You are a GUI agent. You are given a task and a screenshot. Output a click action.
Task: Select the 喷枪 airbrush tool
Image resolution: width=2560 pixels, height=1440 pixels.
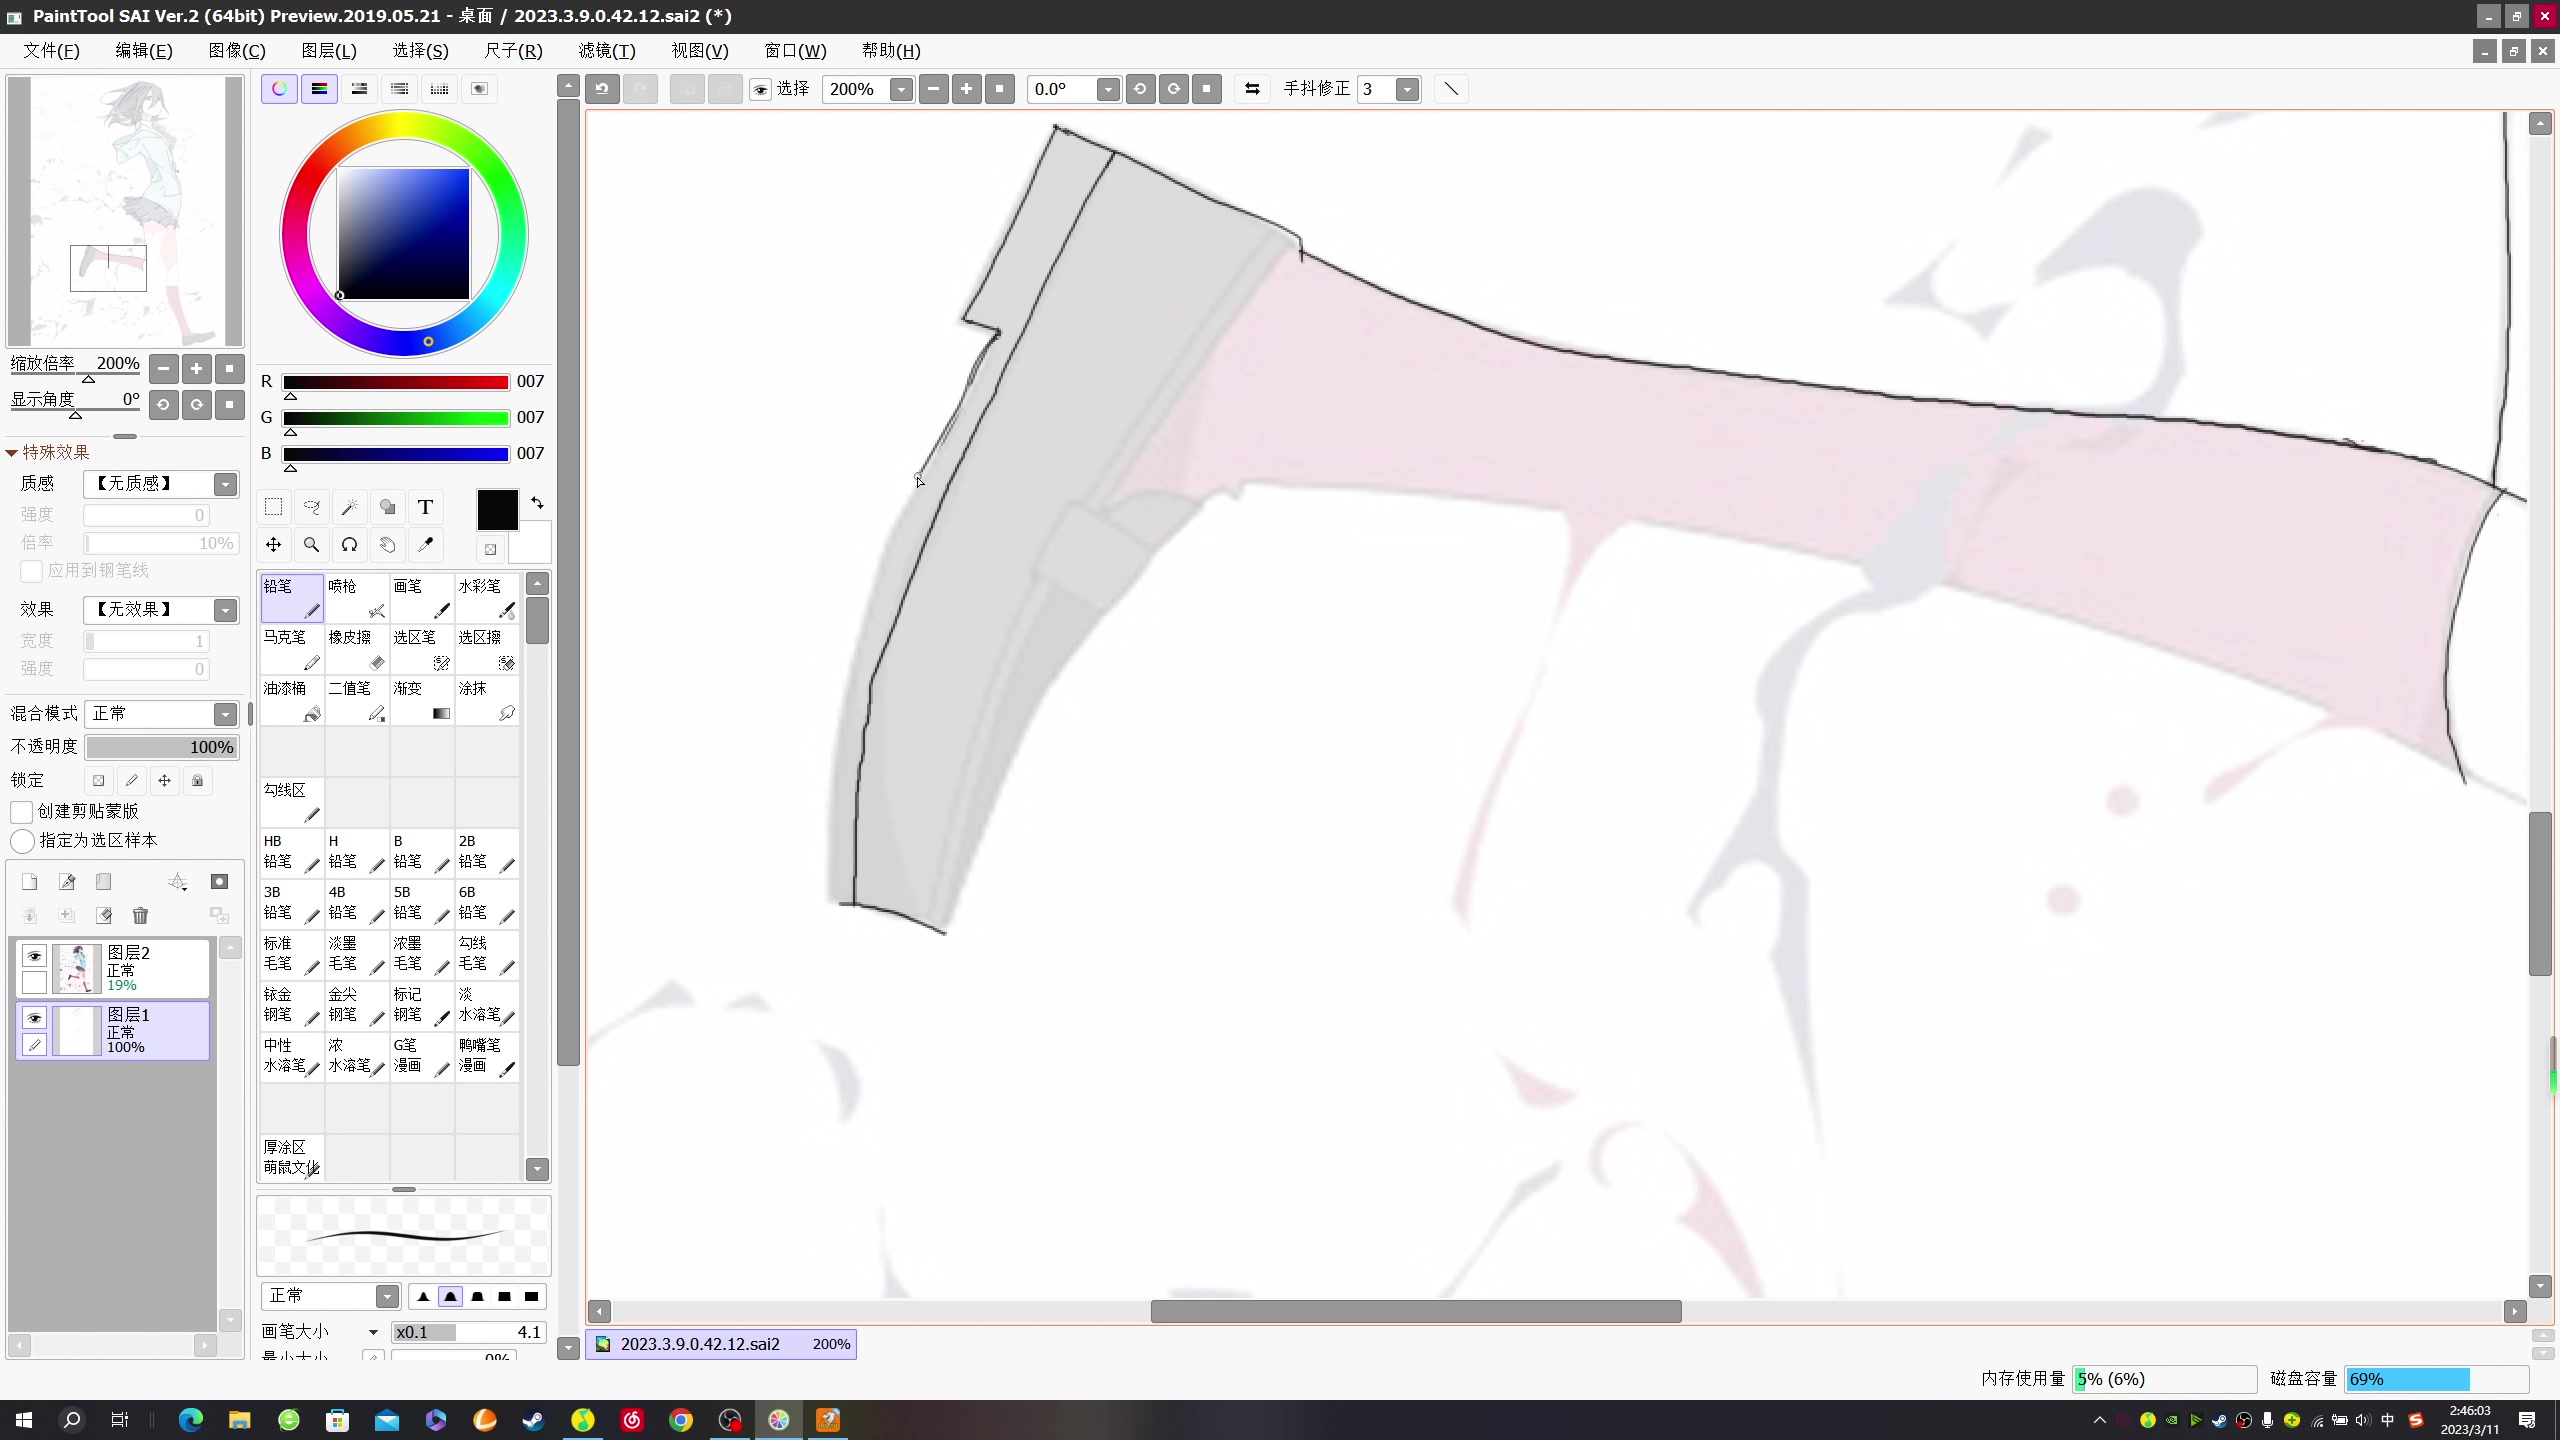356,598
